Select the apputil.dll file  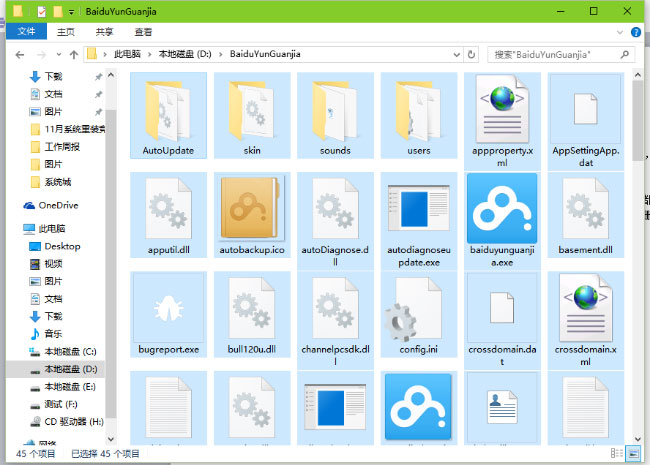168,215
